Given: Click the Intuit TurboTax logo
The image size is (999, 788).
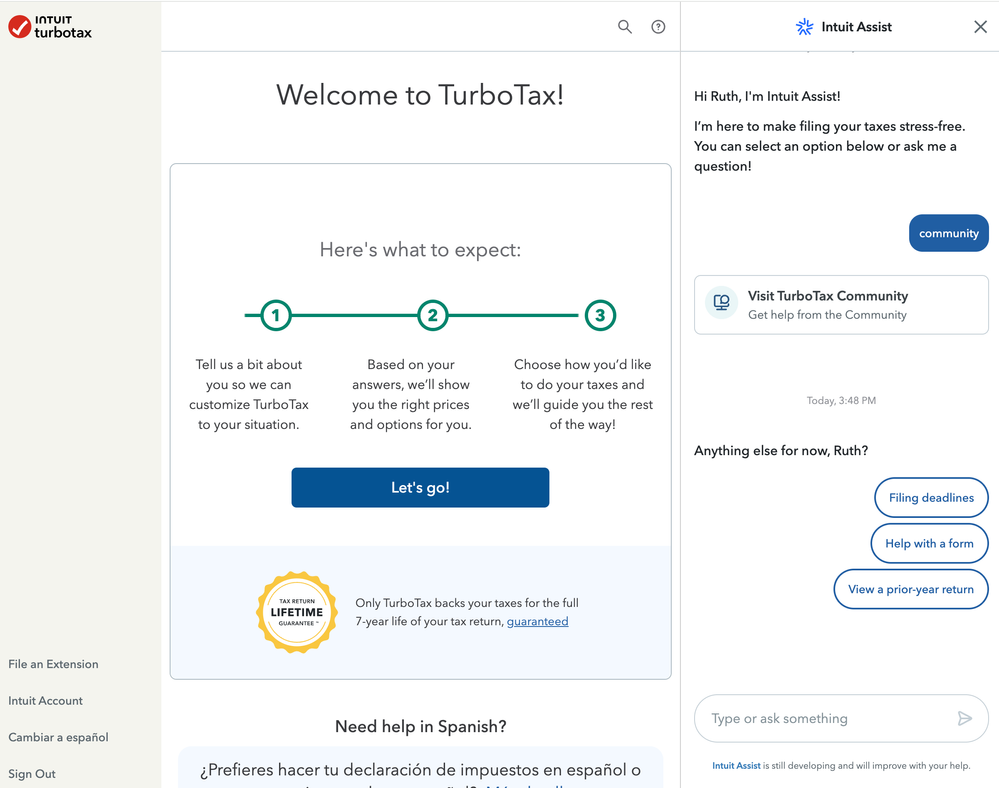Looking at the screenshot, I should pos(50,27).
